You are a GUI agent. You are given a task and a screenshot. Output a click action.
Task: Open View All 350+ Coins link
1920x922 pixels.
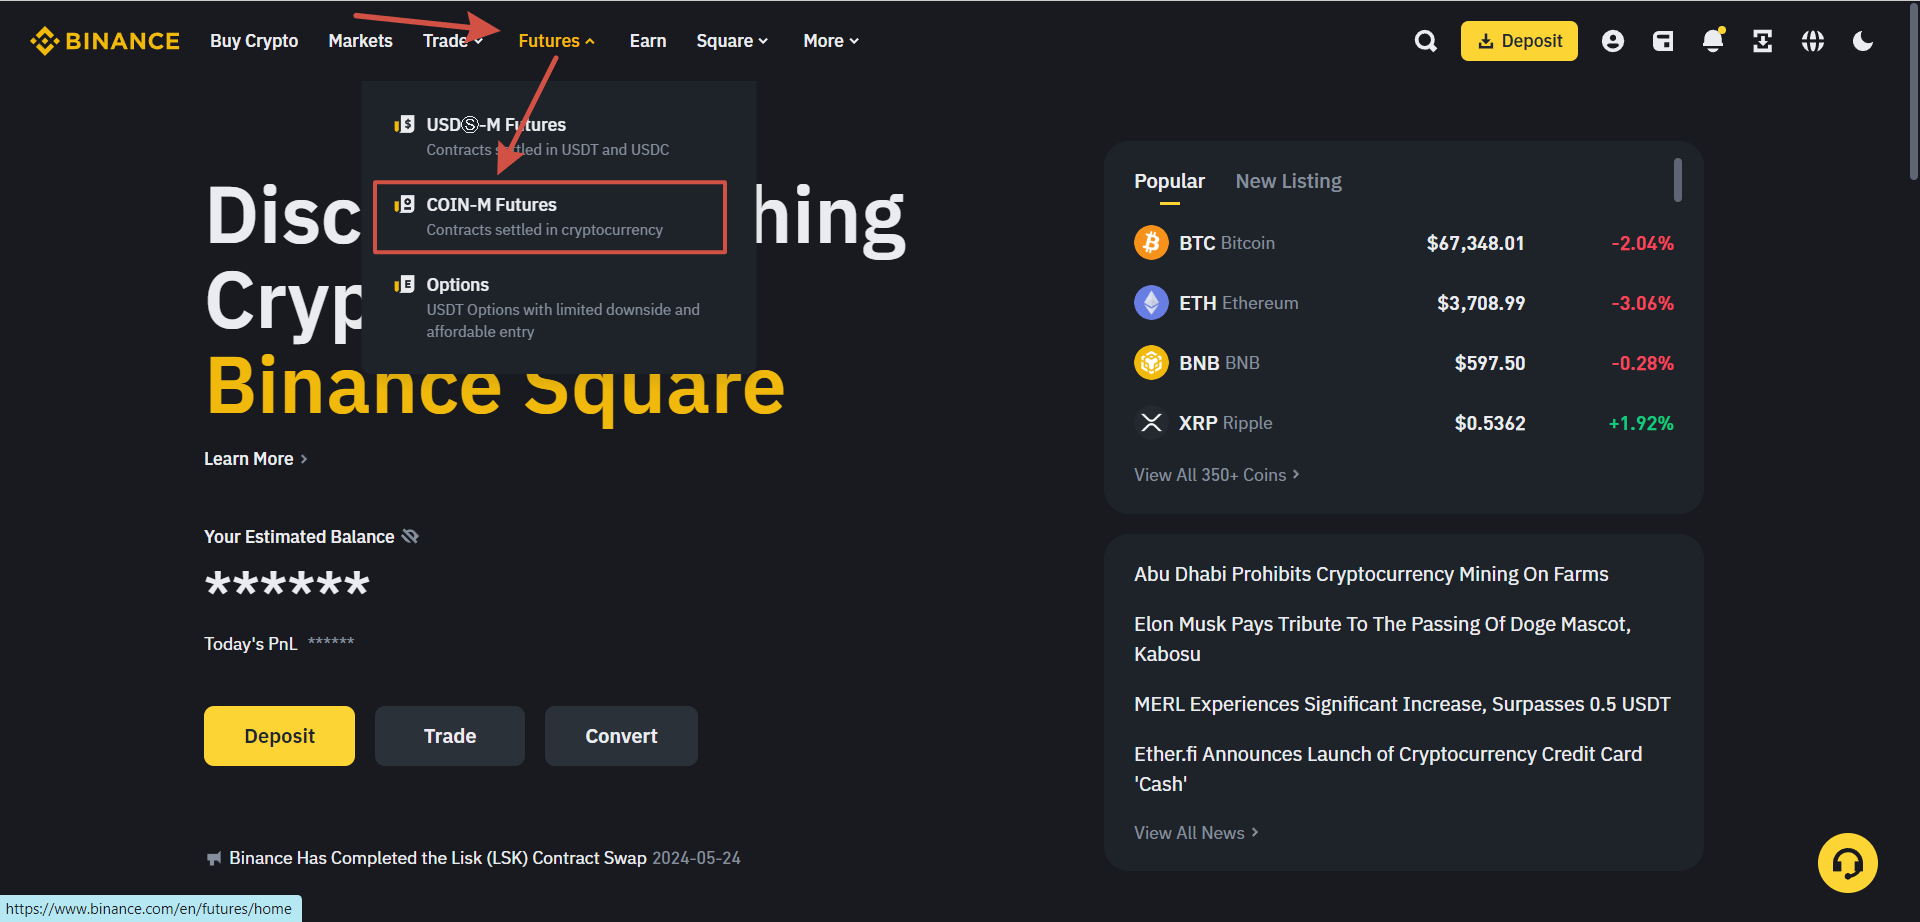(1217, 475)
